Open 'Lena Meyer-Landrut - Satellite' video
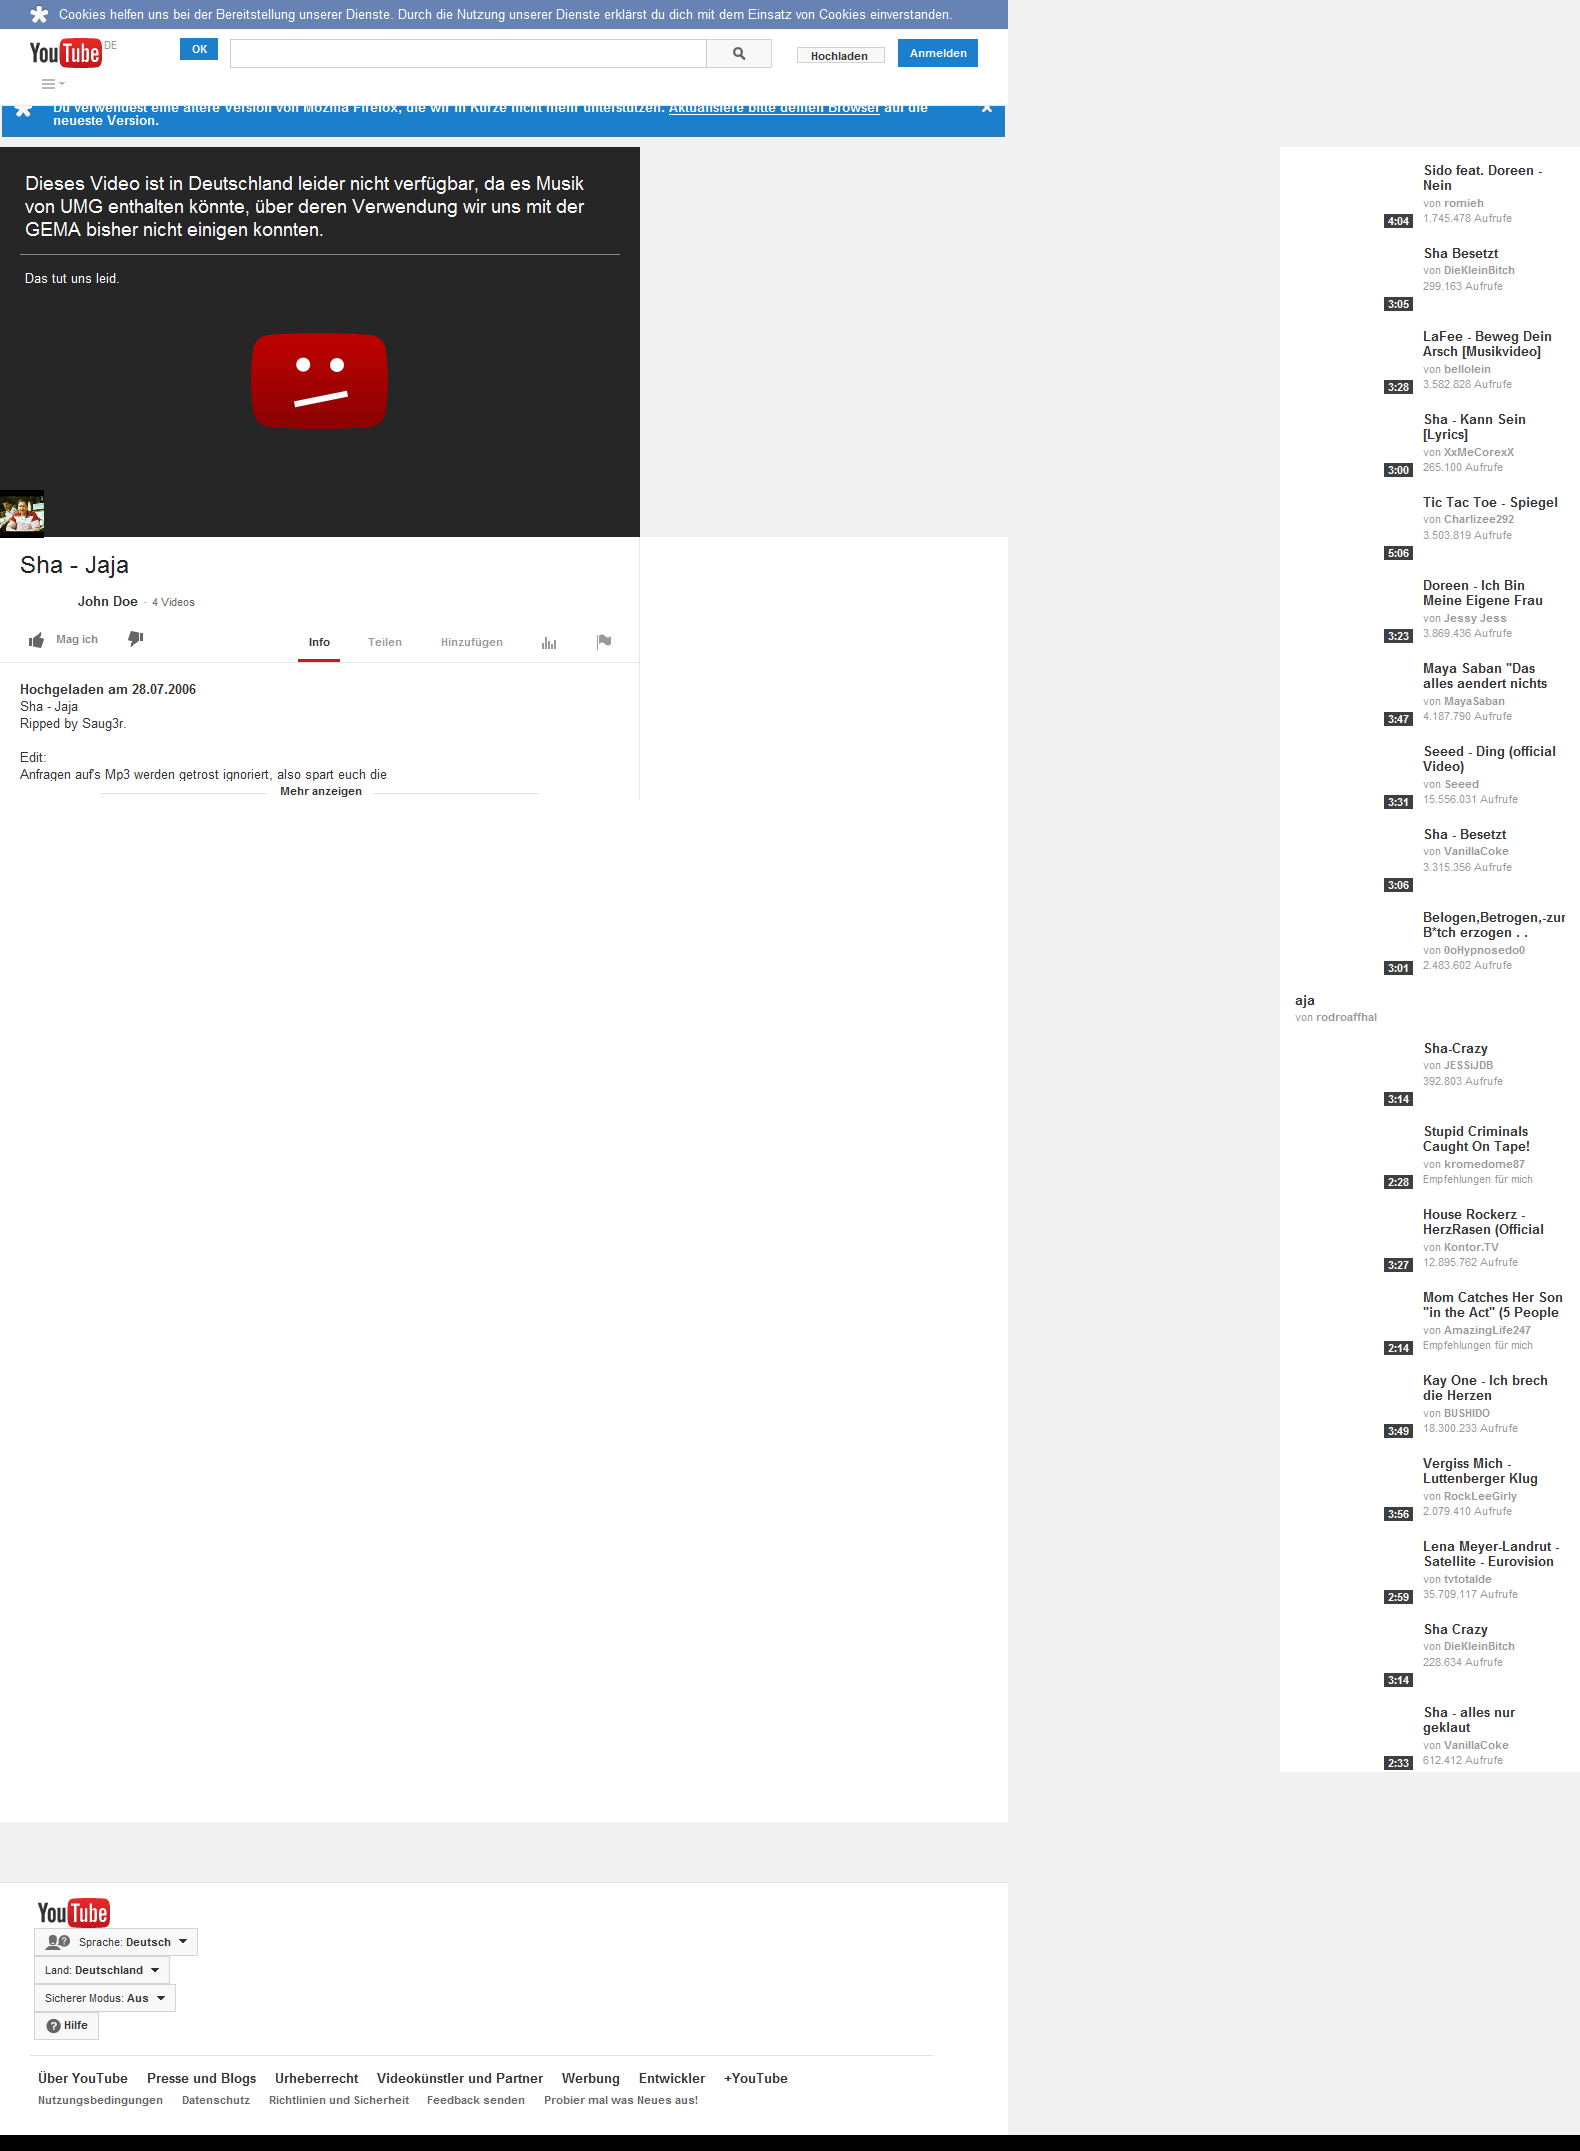 pyautogui.click(x=1491, y=1554)
